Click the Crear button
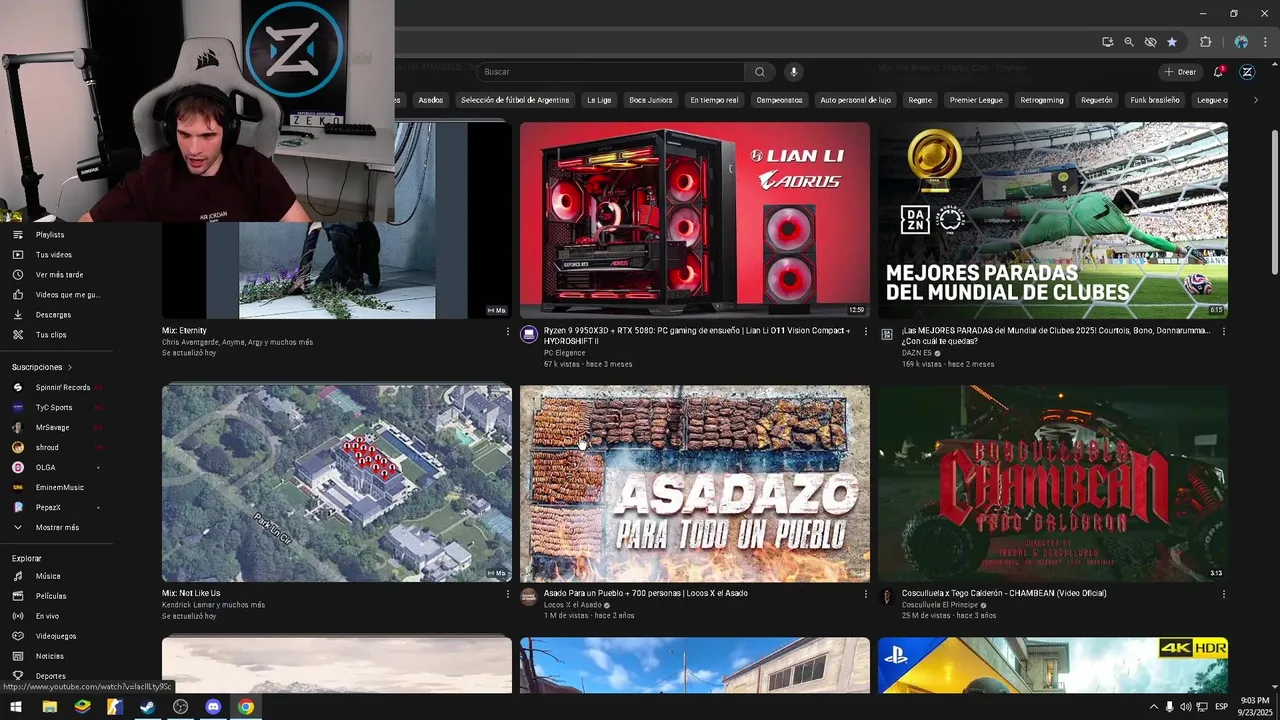The width and height of the screenshot is (1280, 720). coord(1181,72)
